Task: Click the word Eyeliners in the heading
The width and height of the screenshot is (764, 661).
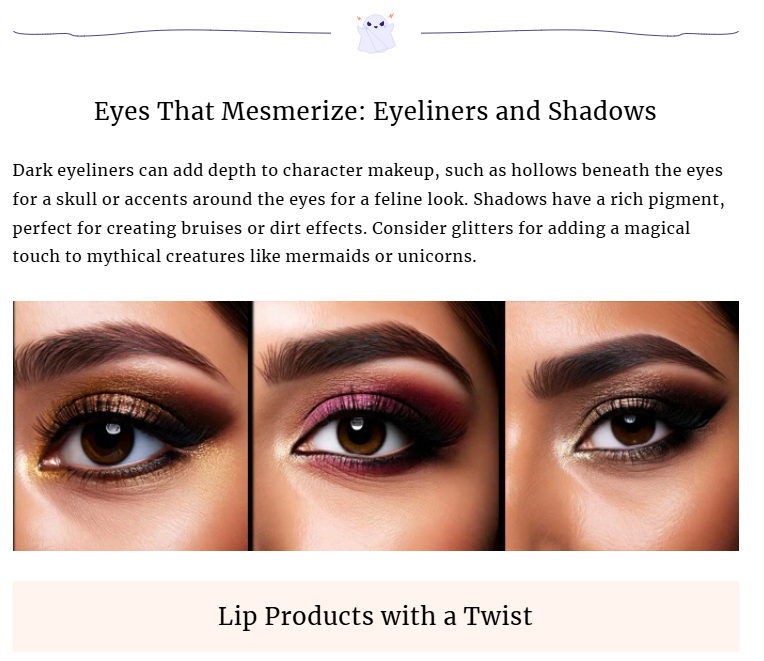Action: click(x=430, y=111)
